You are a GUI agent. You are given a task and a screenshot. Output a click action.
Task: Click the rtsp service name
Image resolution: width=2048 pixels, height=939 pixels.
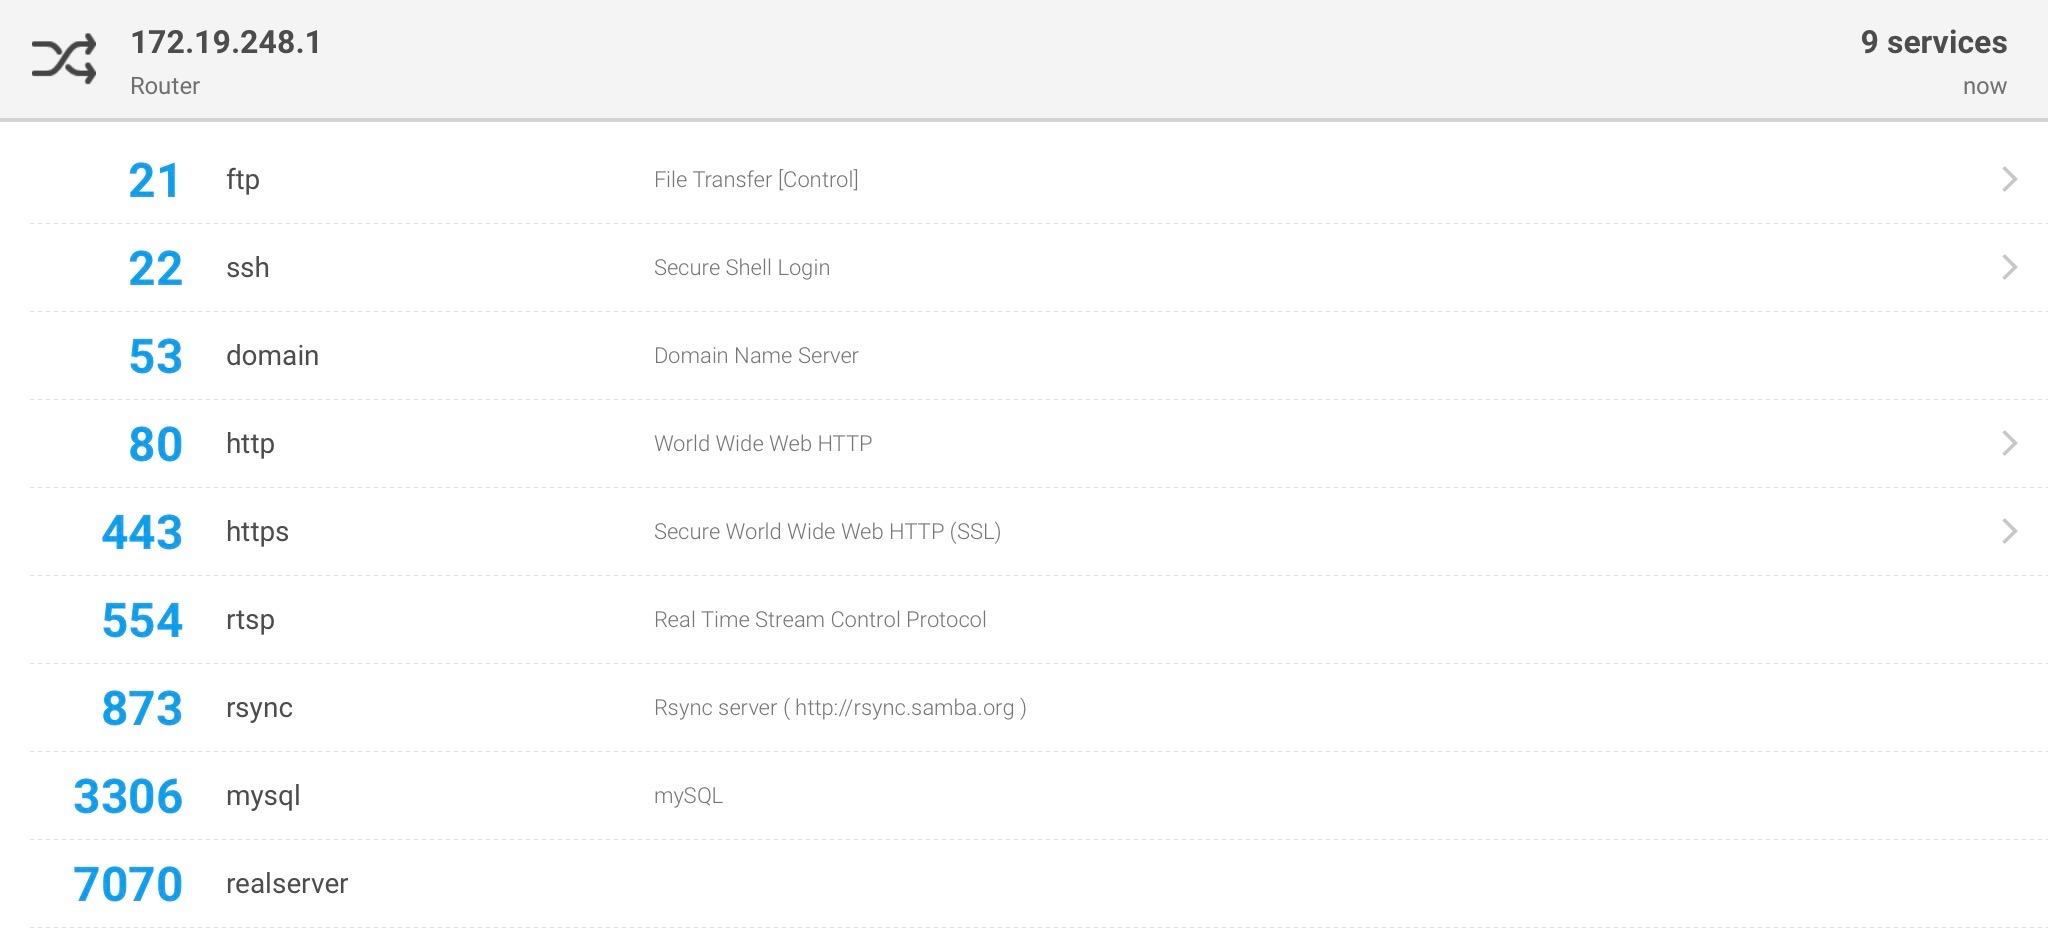tap(250, 620)
